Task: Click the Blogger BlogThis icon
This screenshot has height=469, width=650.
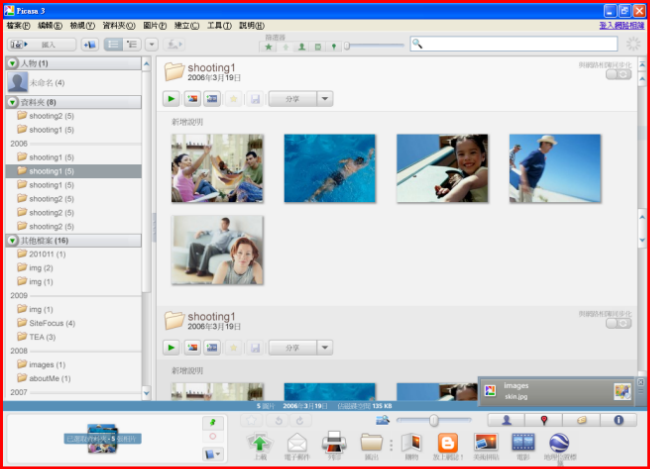Action: 448,441
